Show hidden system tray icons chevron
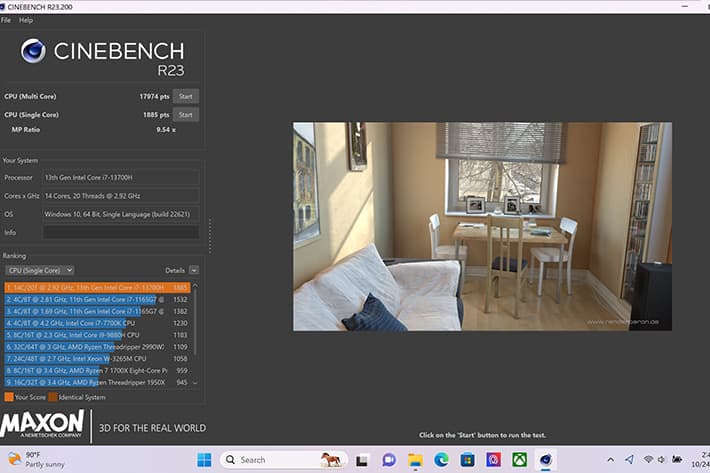 pos(611,460)
